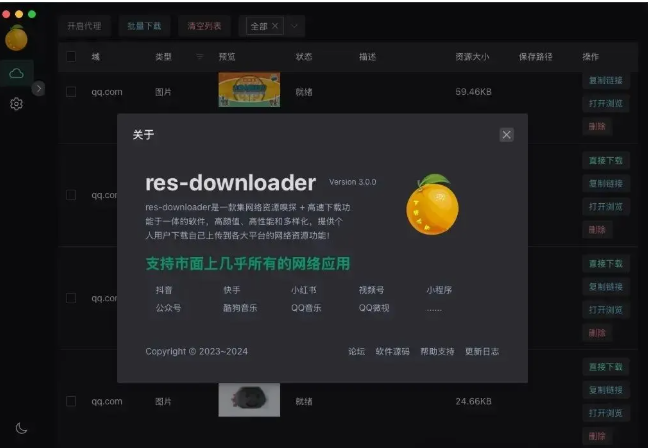Click the filter icon beside the 类型 column

(x=200, y=57)
